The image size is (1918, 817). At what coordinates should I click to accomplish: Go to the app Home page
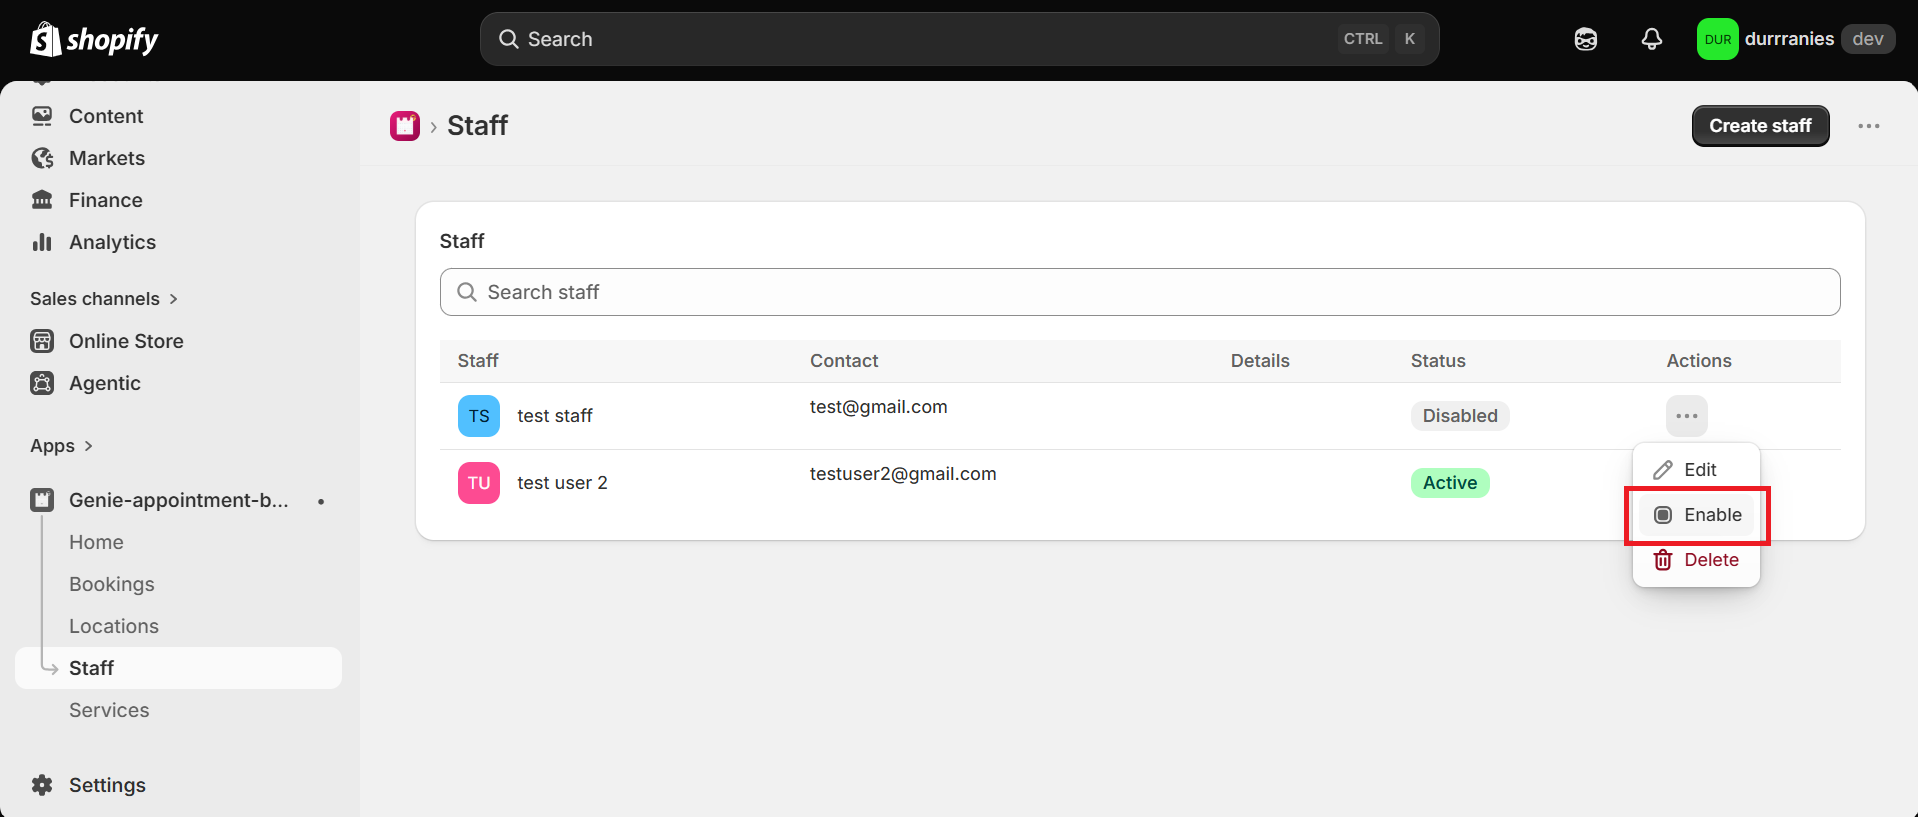pyautogui.click(x=96, y=542)
